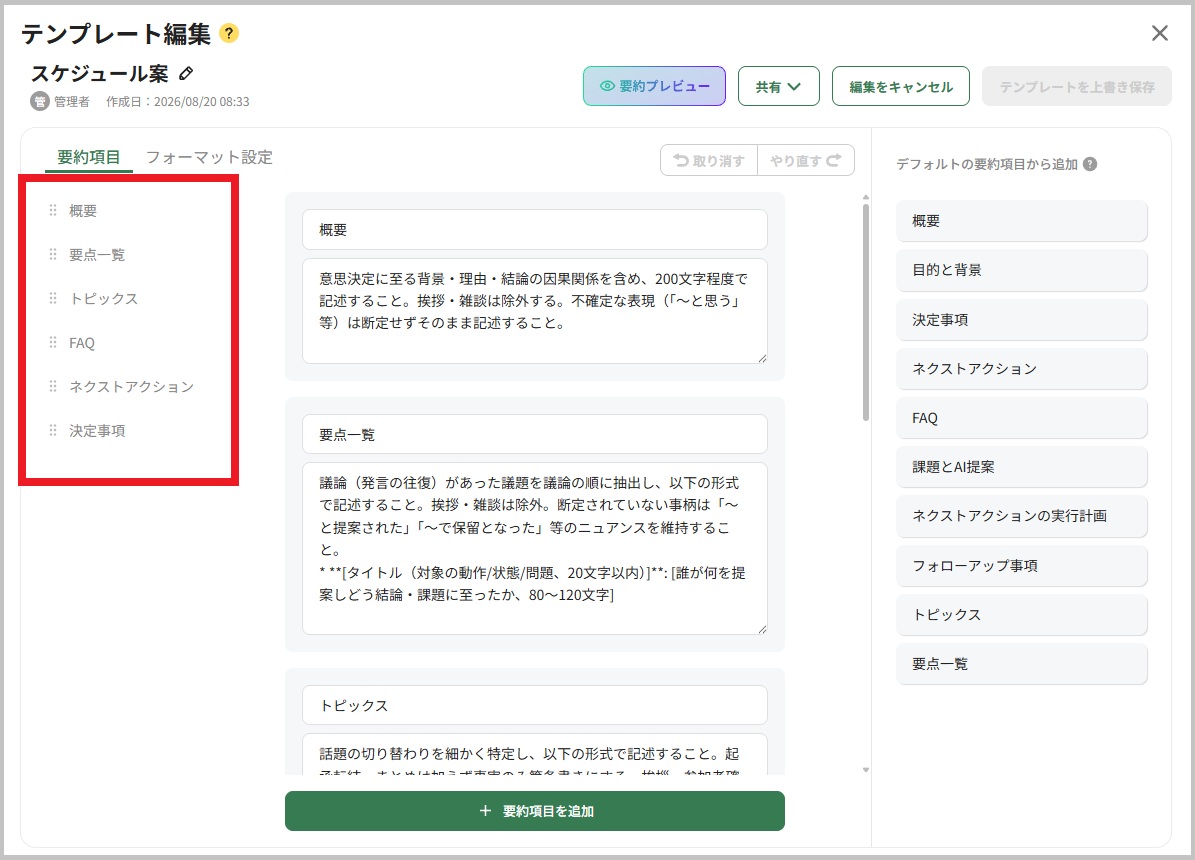
Task: Select ネクストアクション in the left item list
Action: (x=131, y=387)
